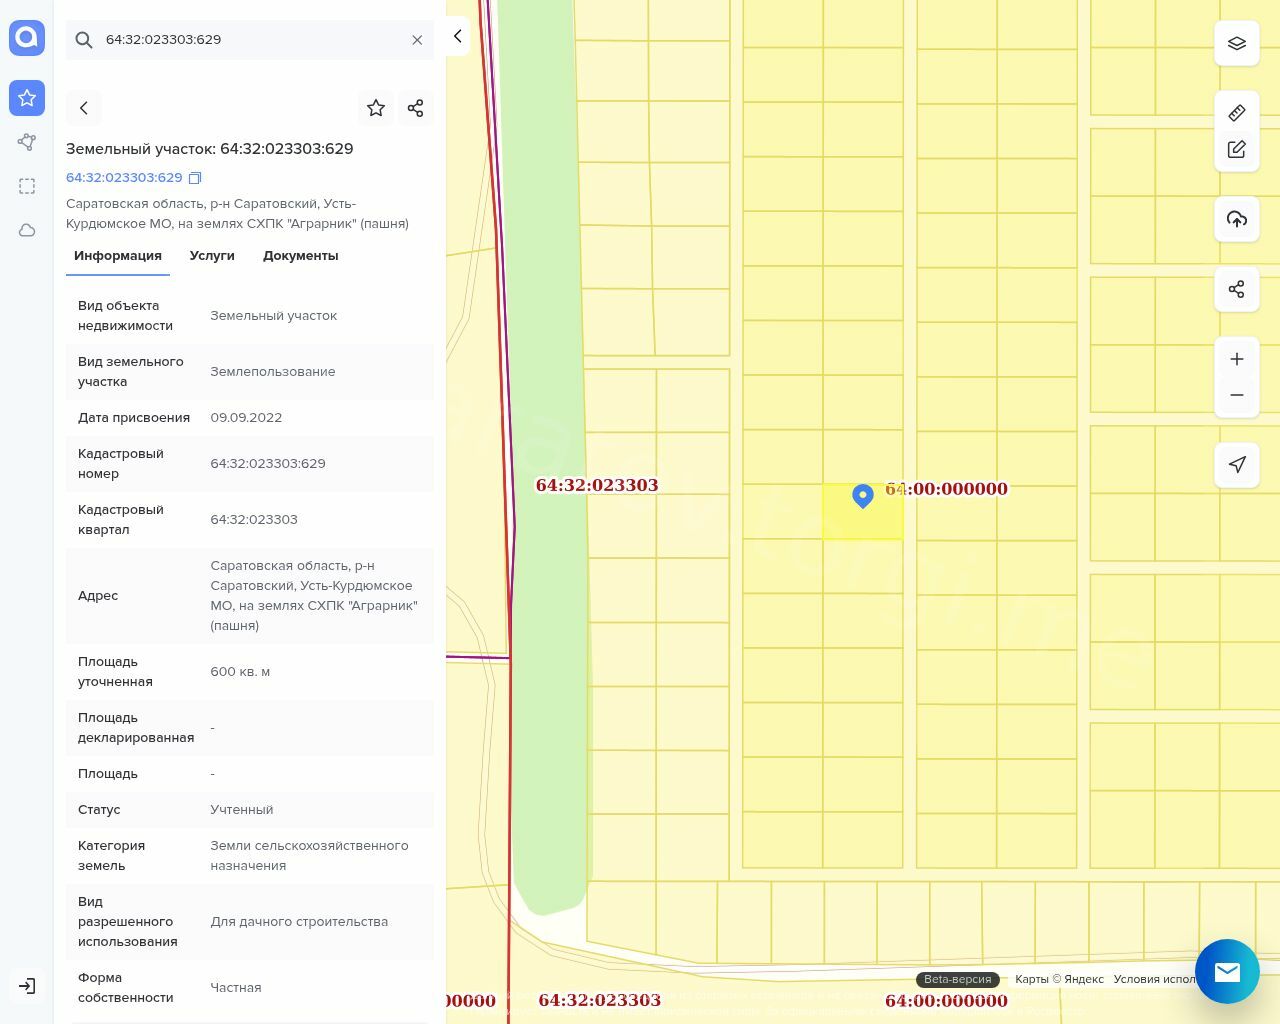This screenshot has height=1024, width=1280.
Task: Click into the cadastral search field
Action: pyautogui.click(x=250, y=40)
